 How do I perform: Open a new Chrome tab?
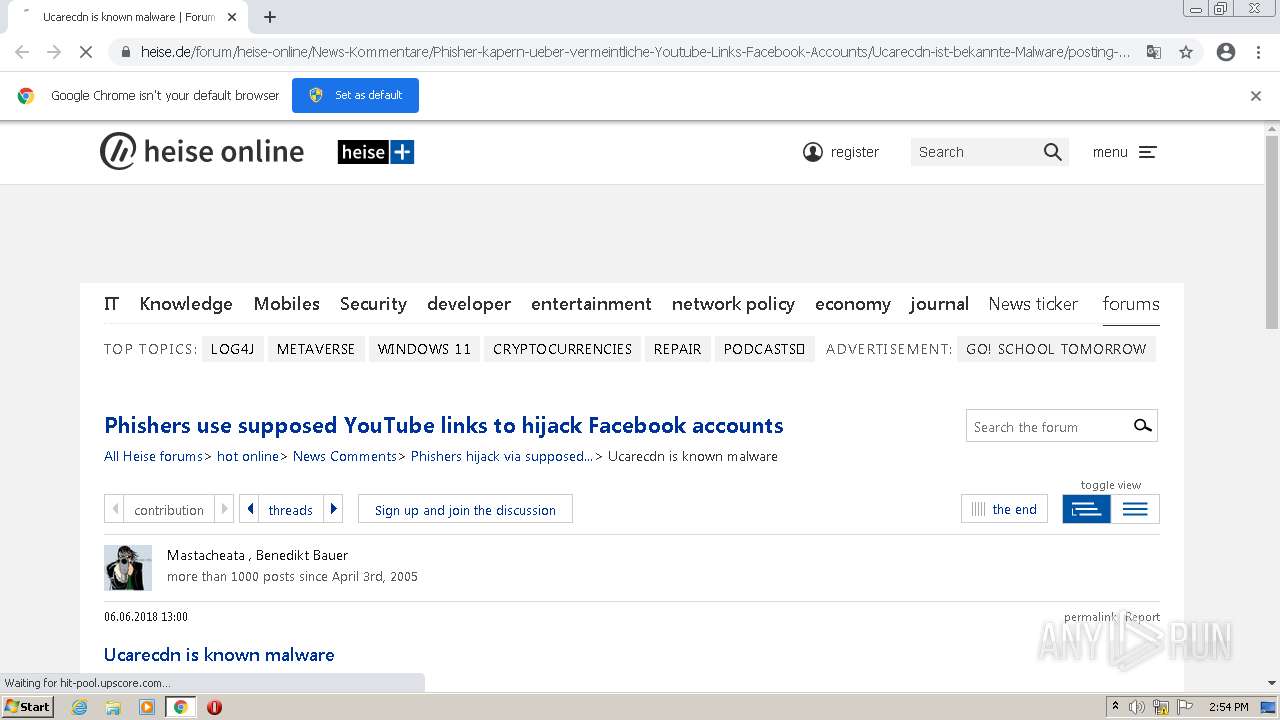(x=270, y=17)
